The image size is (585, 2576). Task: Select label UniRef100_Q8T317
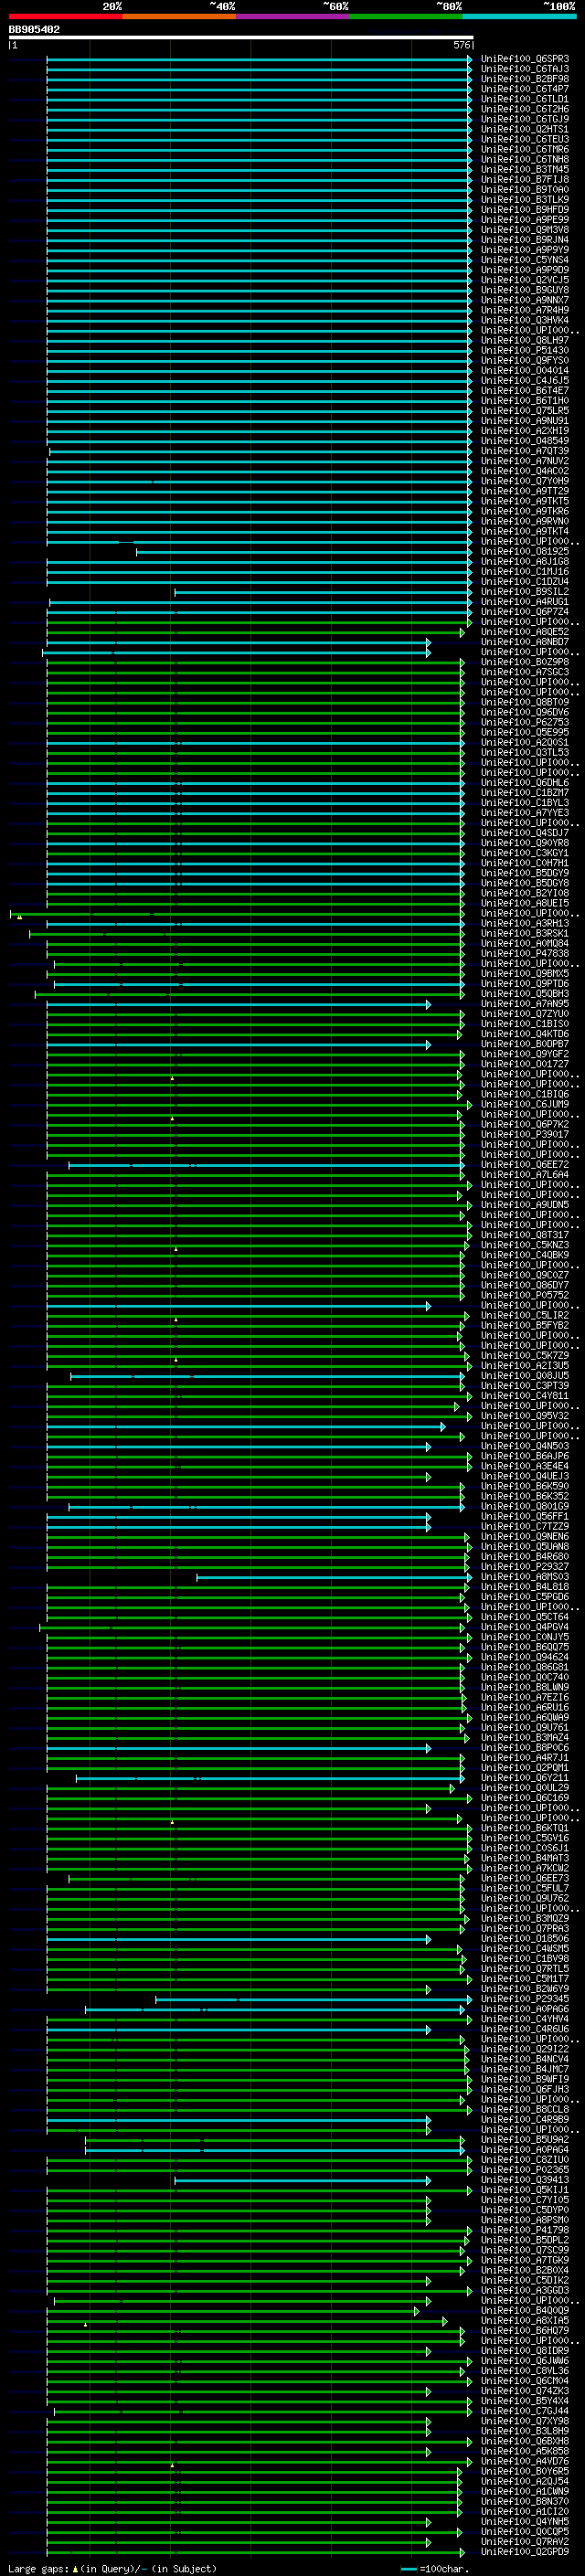525,1235
